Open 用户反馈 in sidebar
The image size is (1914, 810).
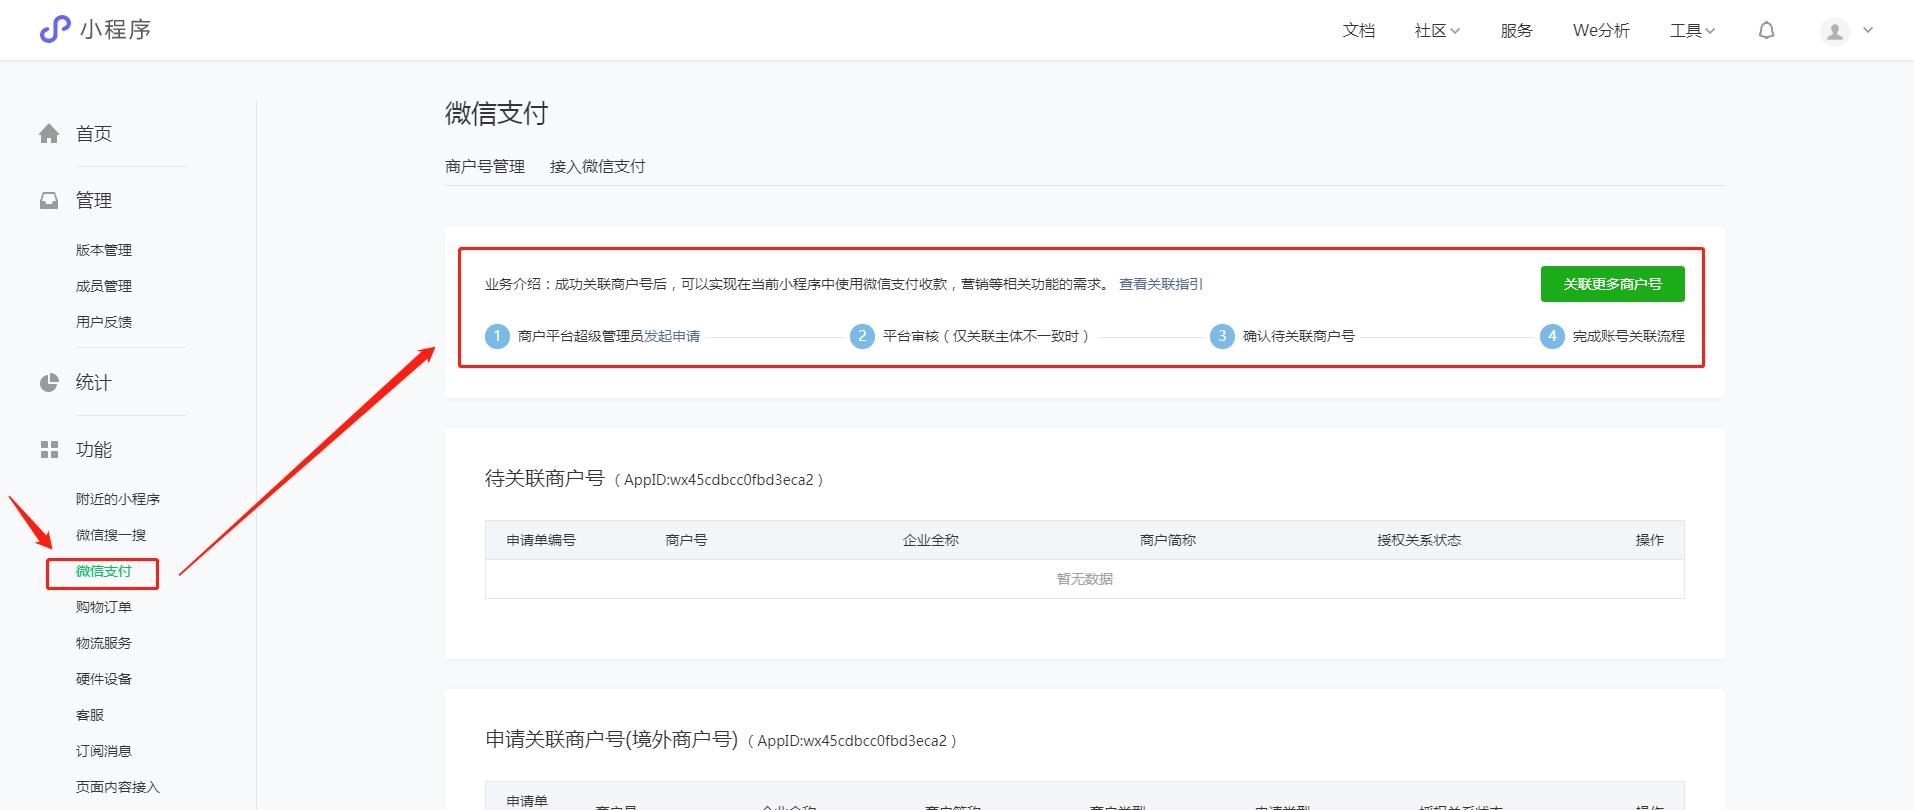(x=104, y=322)
